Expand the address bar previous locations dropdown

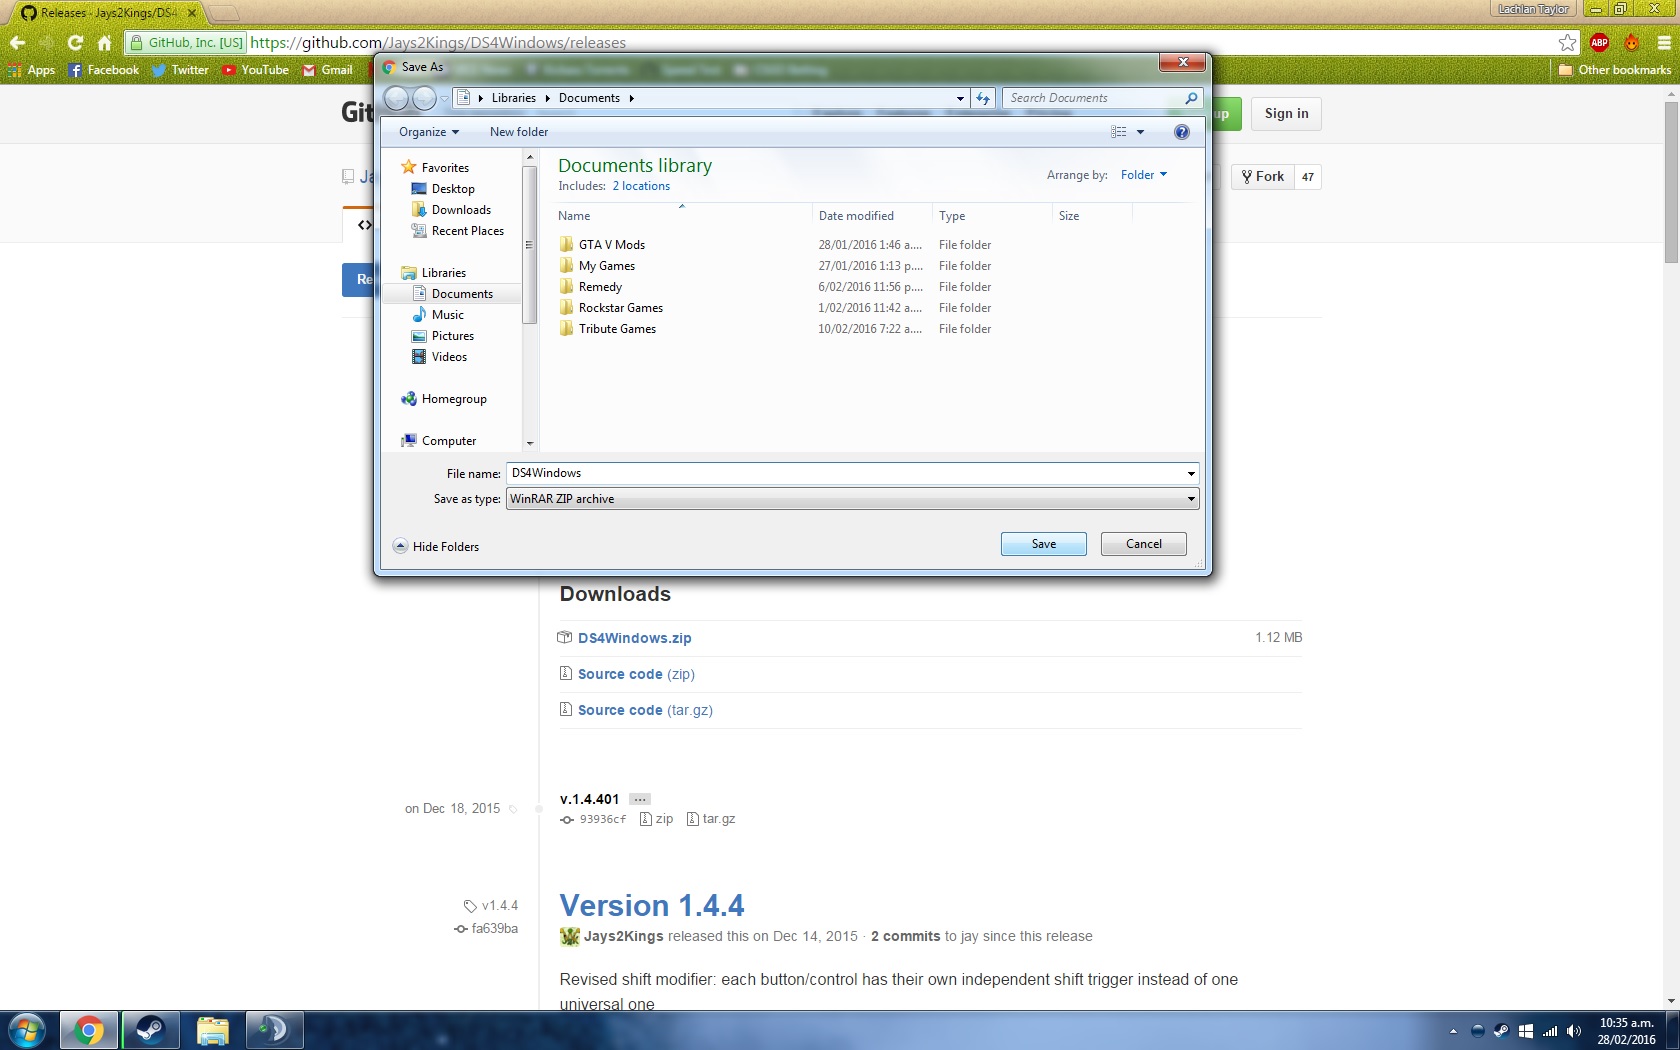[x=960, y=98]
